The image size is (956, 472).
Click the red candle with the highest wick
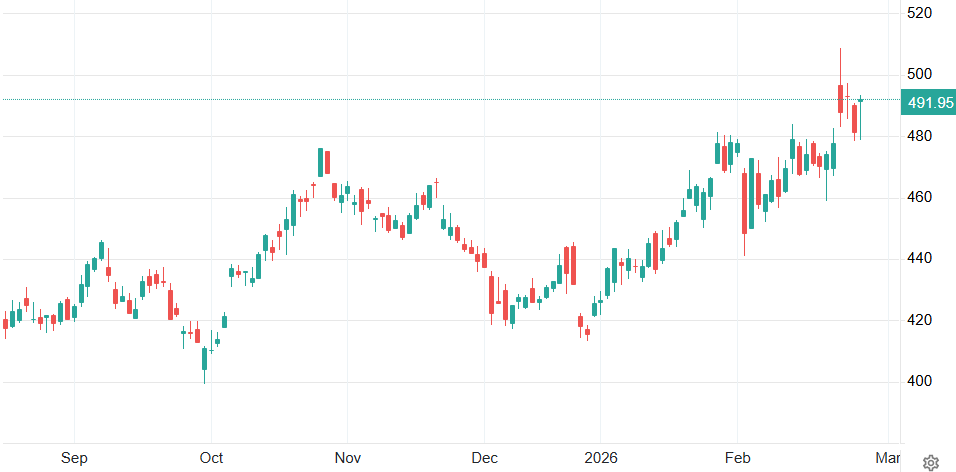point(840,97)
